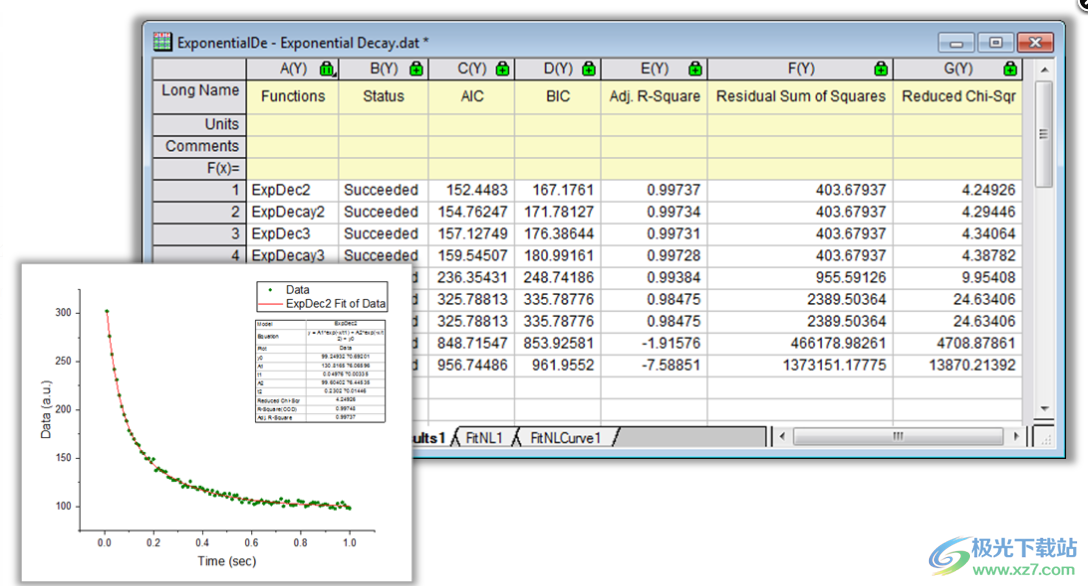Screen dimensions: 1088x586
Task: Click the BIC long name cell
Action: tap(557, 96)
